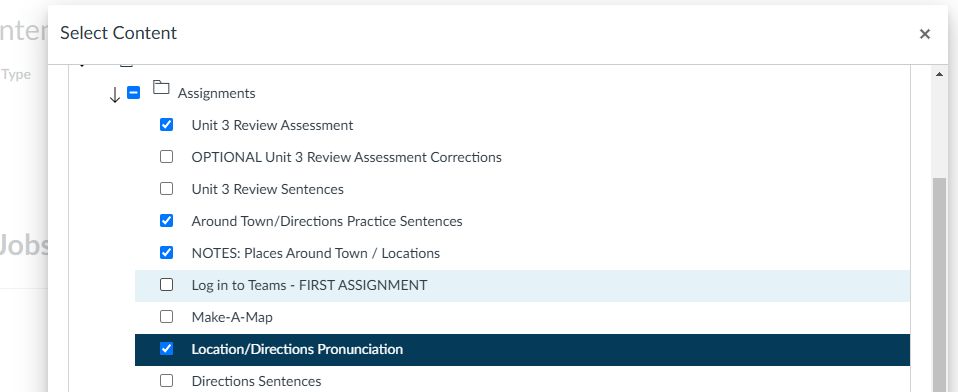Click the Select Content dialog title
Screen dimensions: 958x392
click(119, 33)
